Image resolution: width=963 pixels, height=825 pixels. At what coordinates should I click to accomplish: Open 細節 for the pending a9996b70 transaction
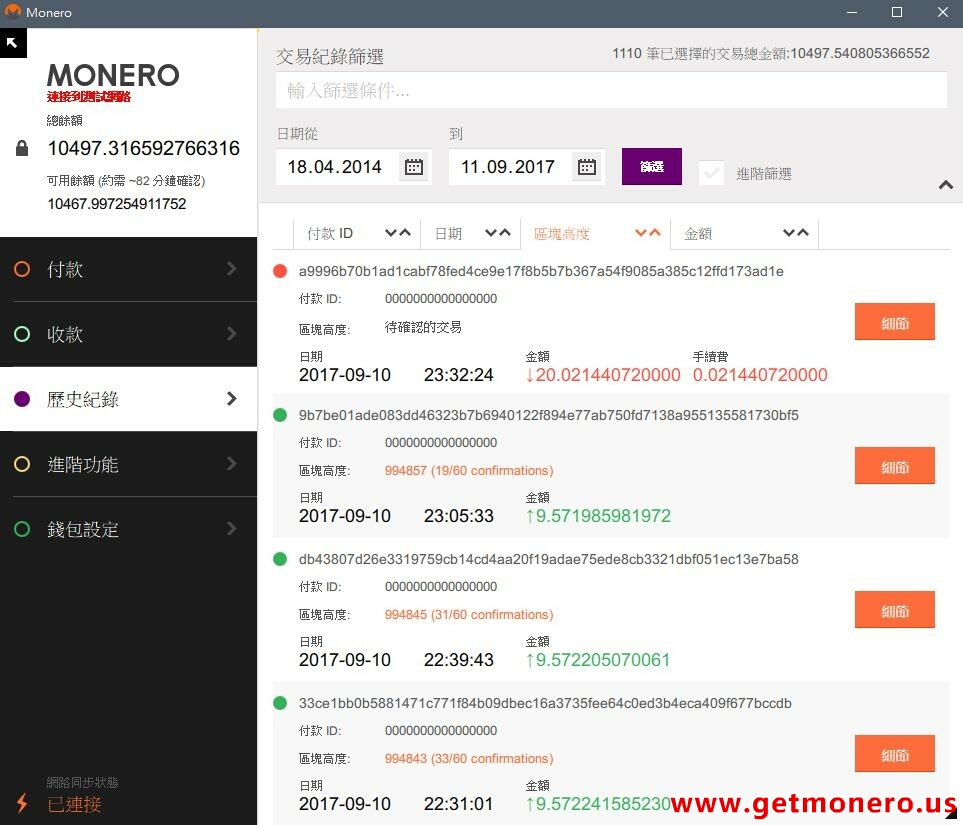[895, 321]
